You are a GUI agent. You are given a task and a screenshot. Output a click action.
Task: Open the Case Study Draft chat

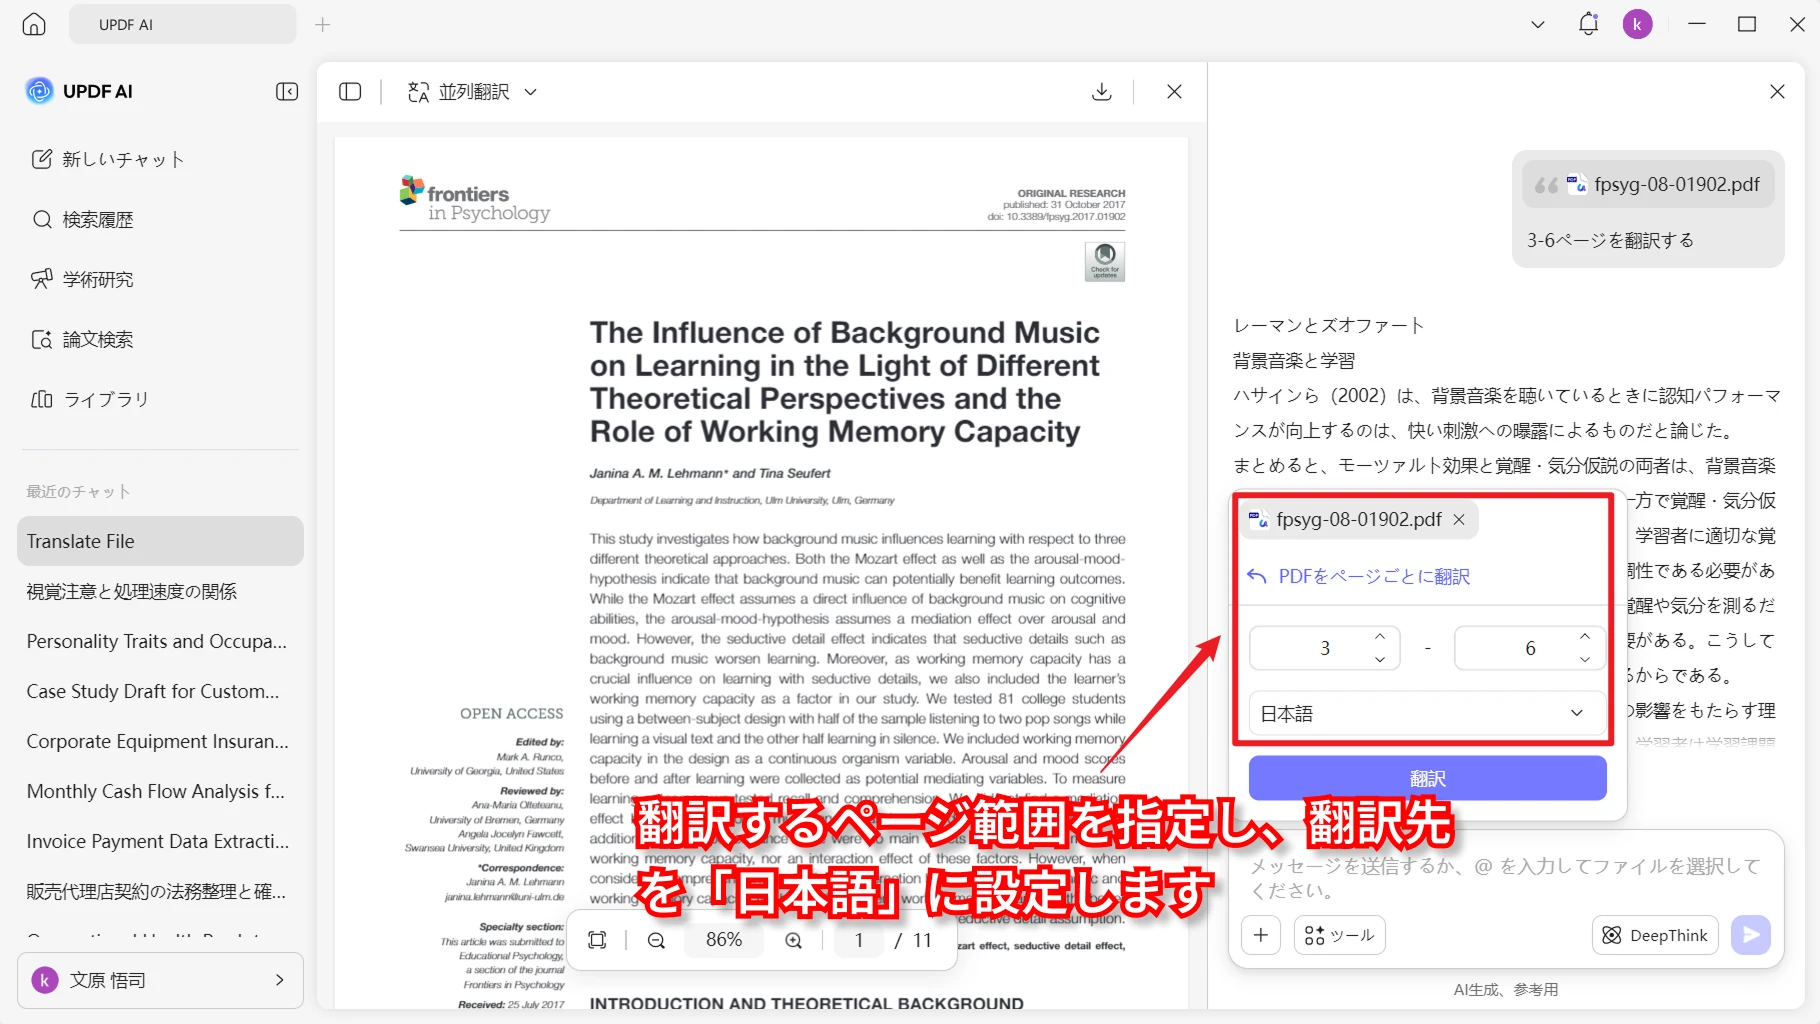(x=160, y=691)
